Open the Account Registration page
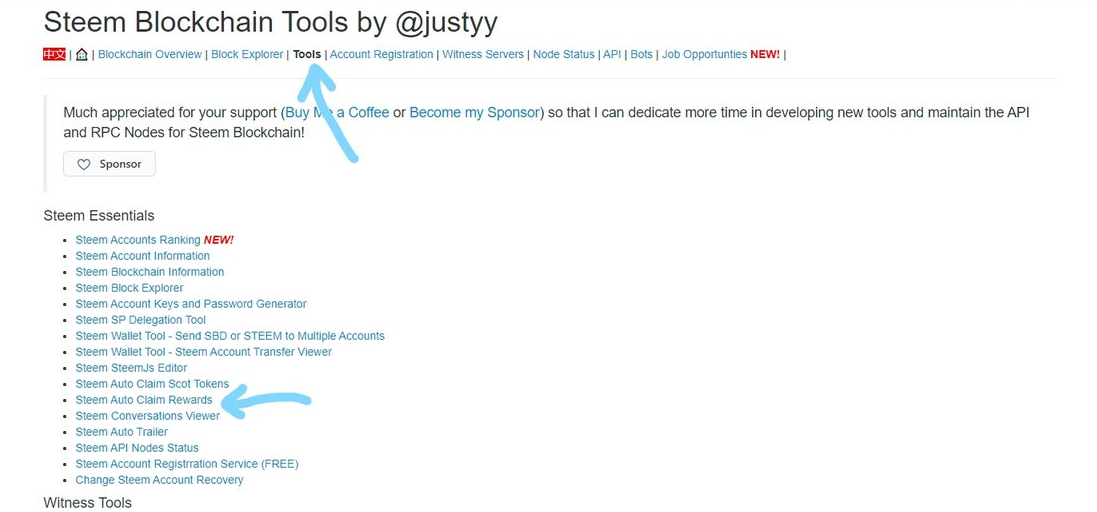The image size is (1097, 512). click(x=381, y=55)
